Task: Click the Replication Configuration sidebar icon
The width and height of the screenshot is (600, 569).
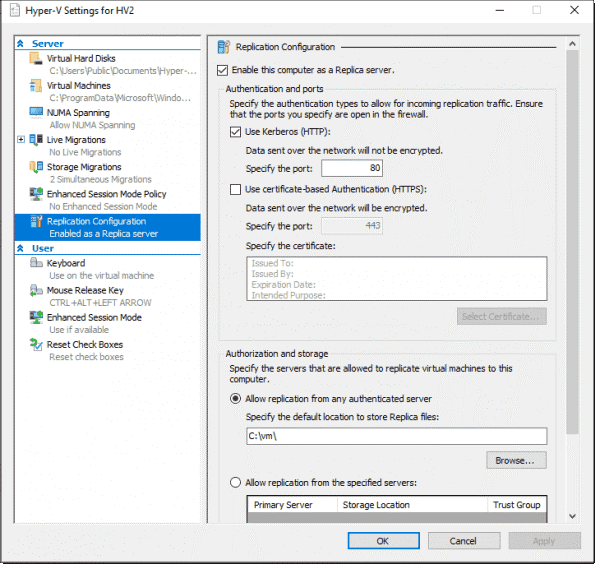Action: (36, 221)
